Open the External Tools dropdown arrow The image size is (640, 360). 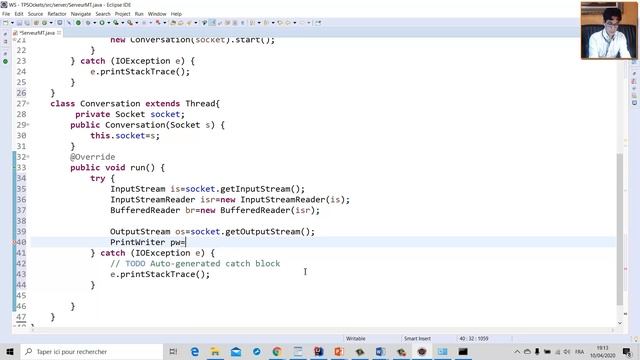[x=136, y=23]
